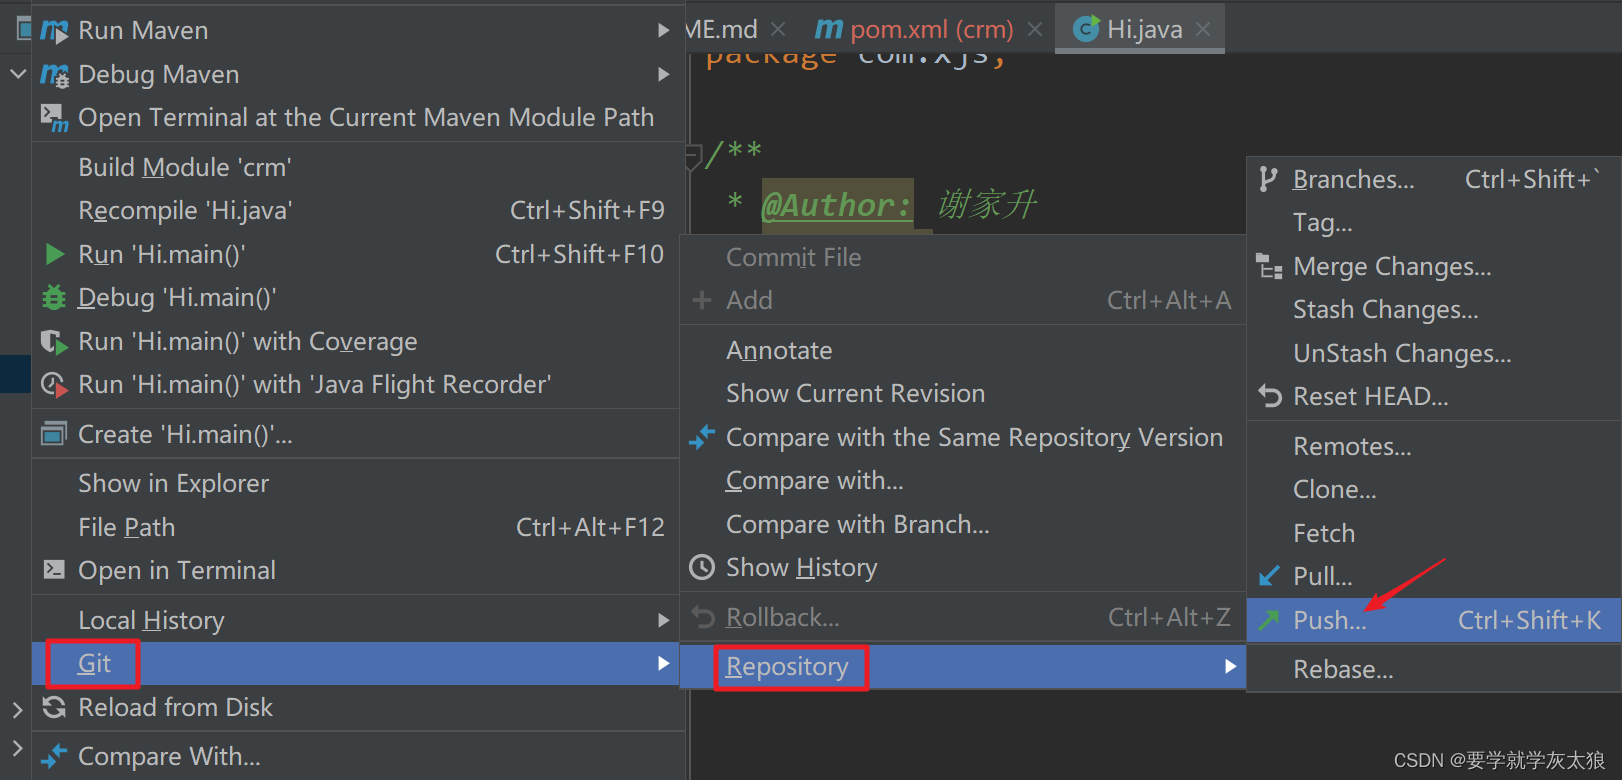Close the README.md tab

pyautogui.click(x=778, y=30)
